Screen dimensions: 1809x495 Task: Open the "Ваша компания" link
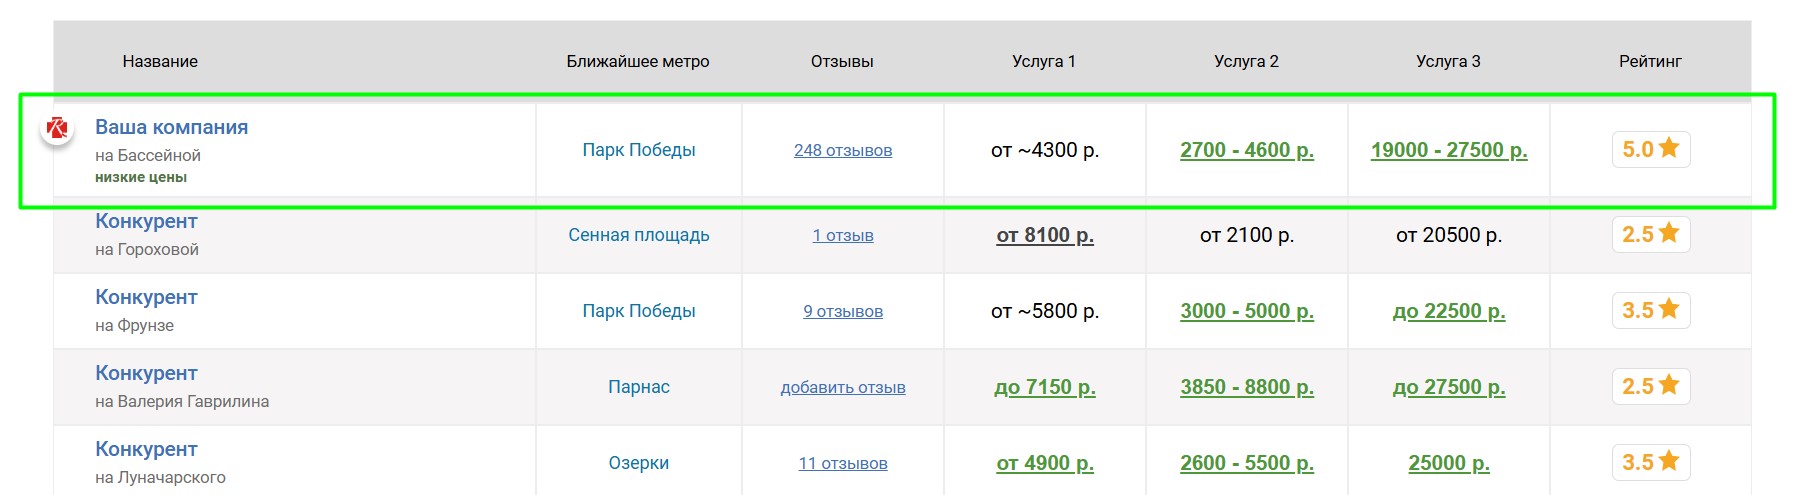coord(171,127)
